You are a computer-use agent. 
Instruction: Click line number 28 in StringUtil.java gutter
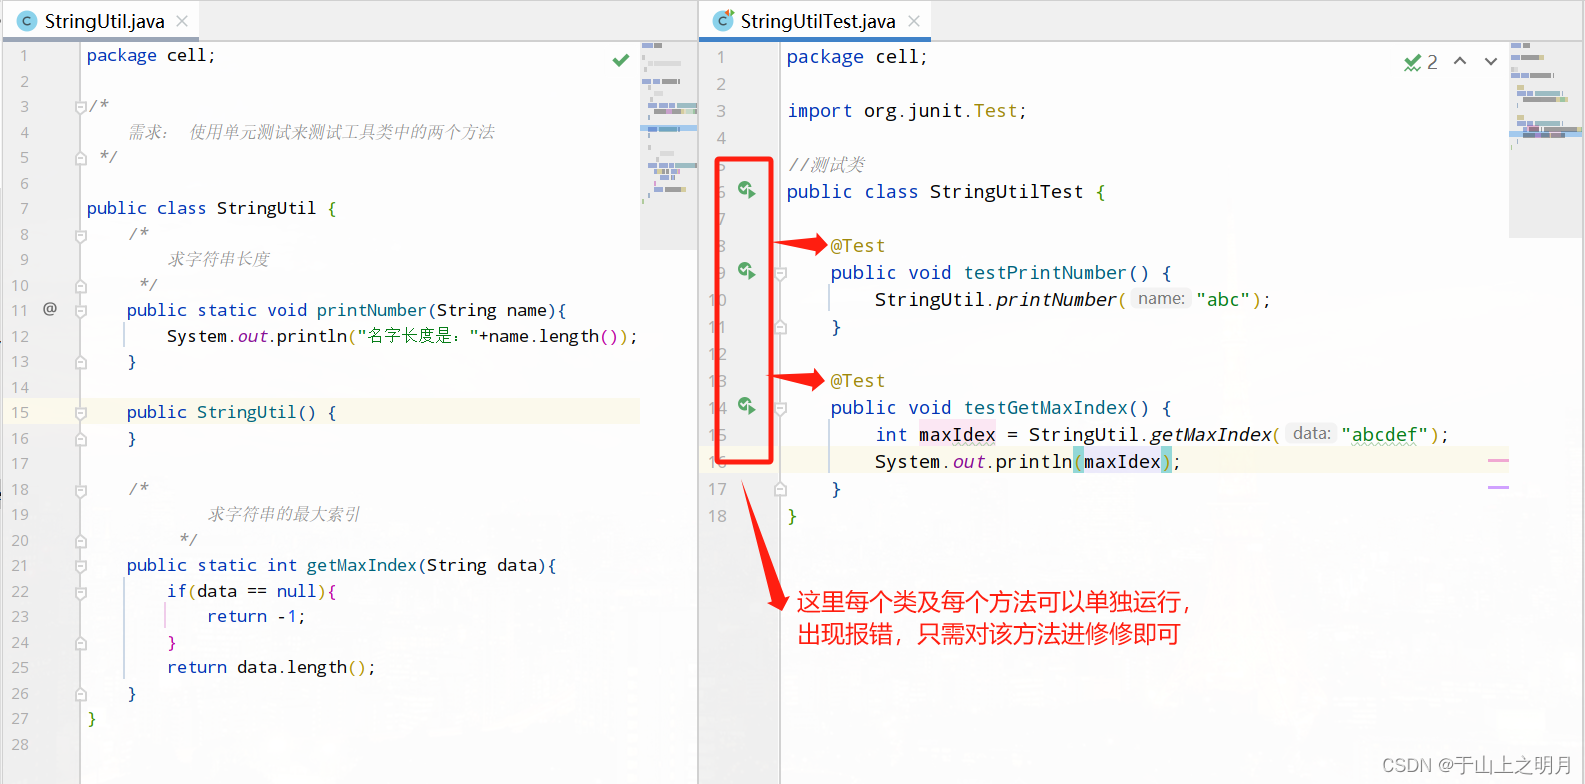pos(20,745)
